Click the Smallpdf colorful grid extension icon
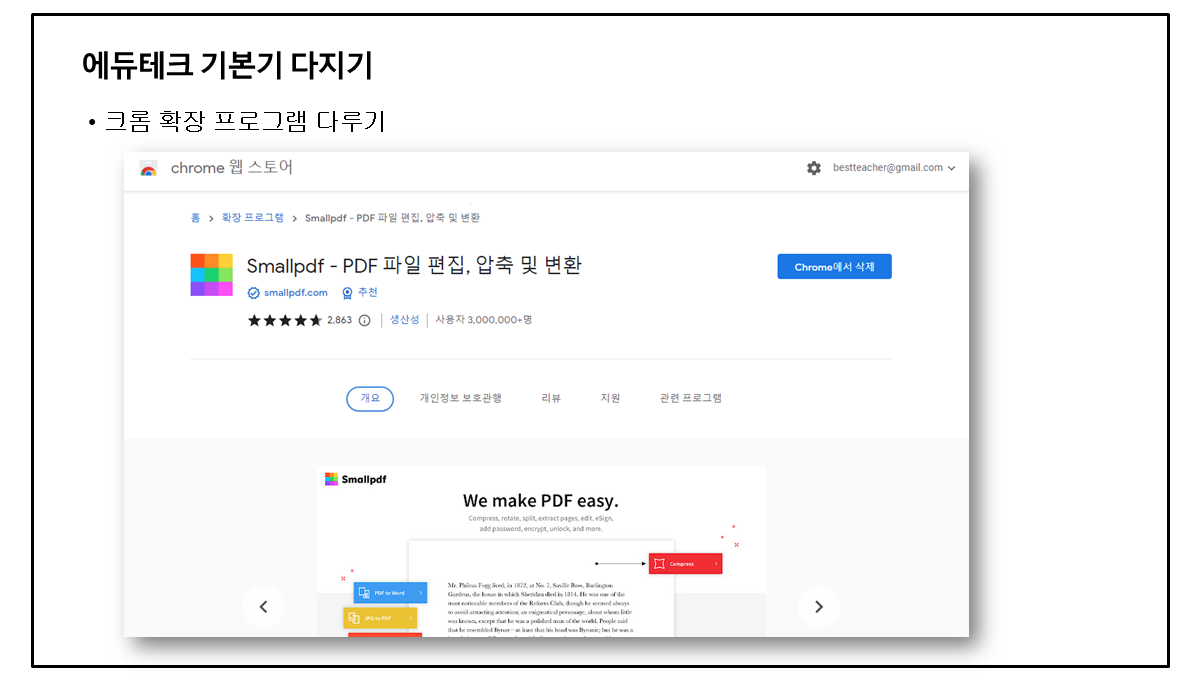 (x=211, y=275)
